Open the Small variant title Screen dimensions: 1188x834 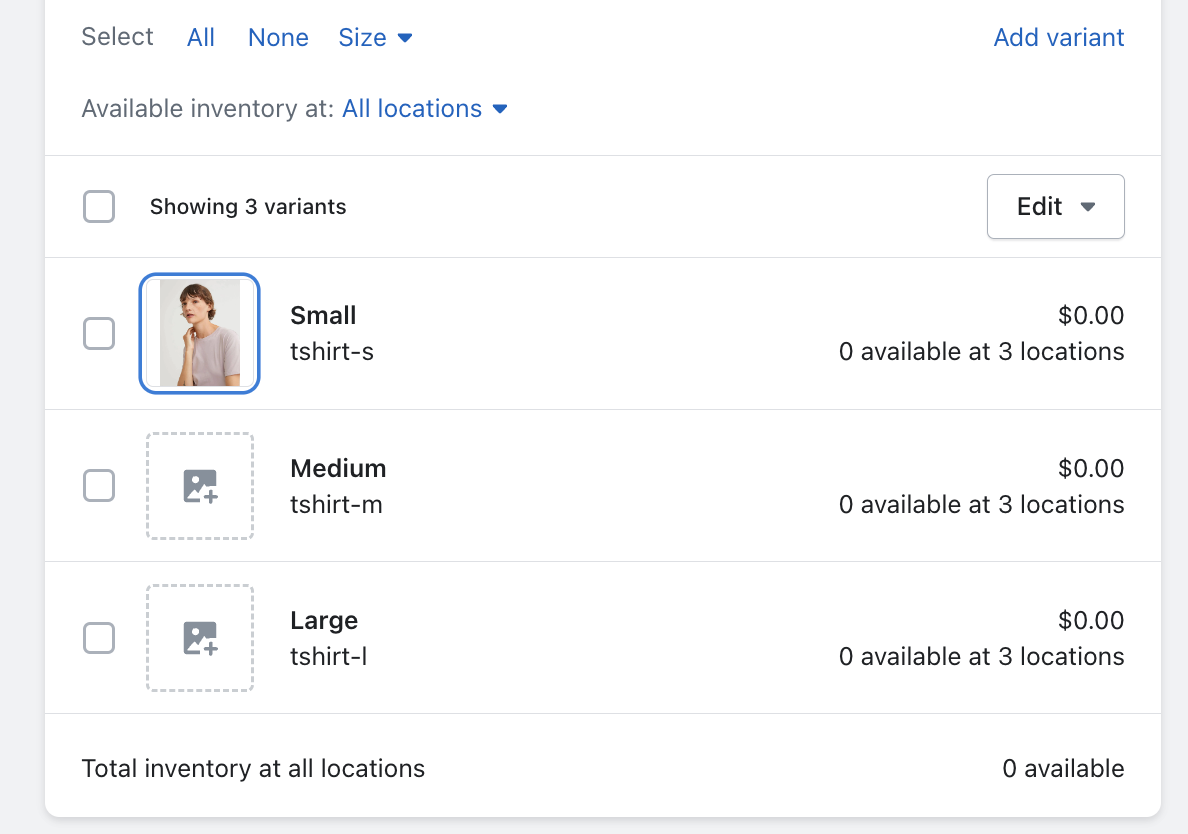(323, 316)
